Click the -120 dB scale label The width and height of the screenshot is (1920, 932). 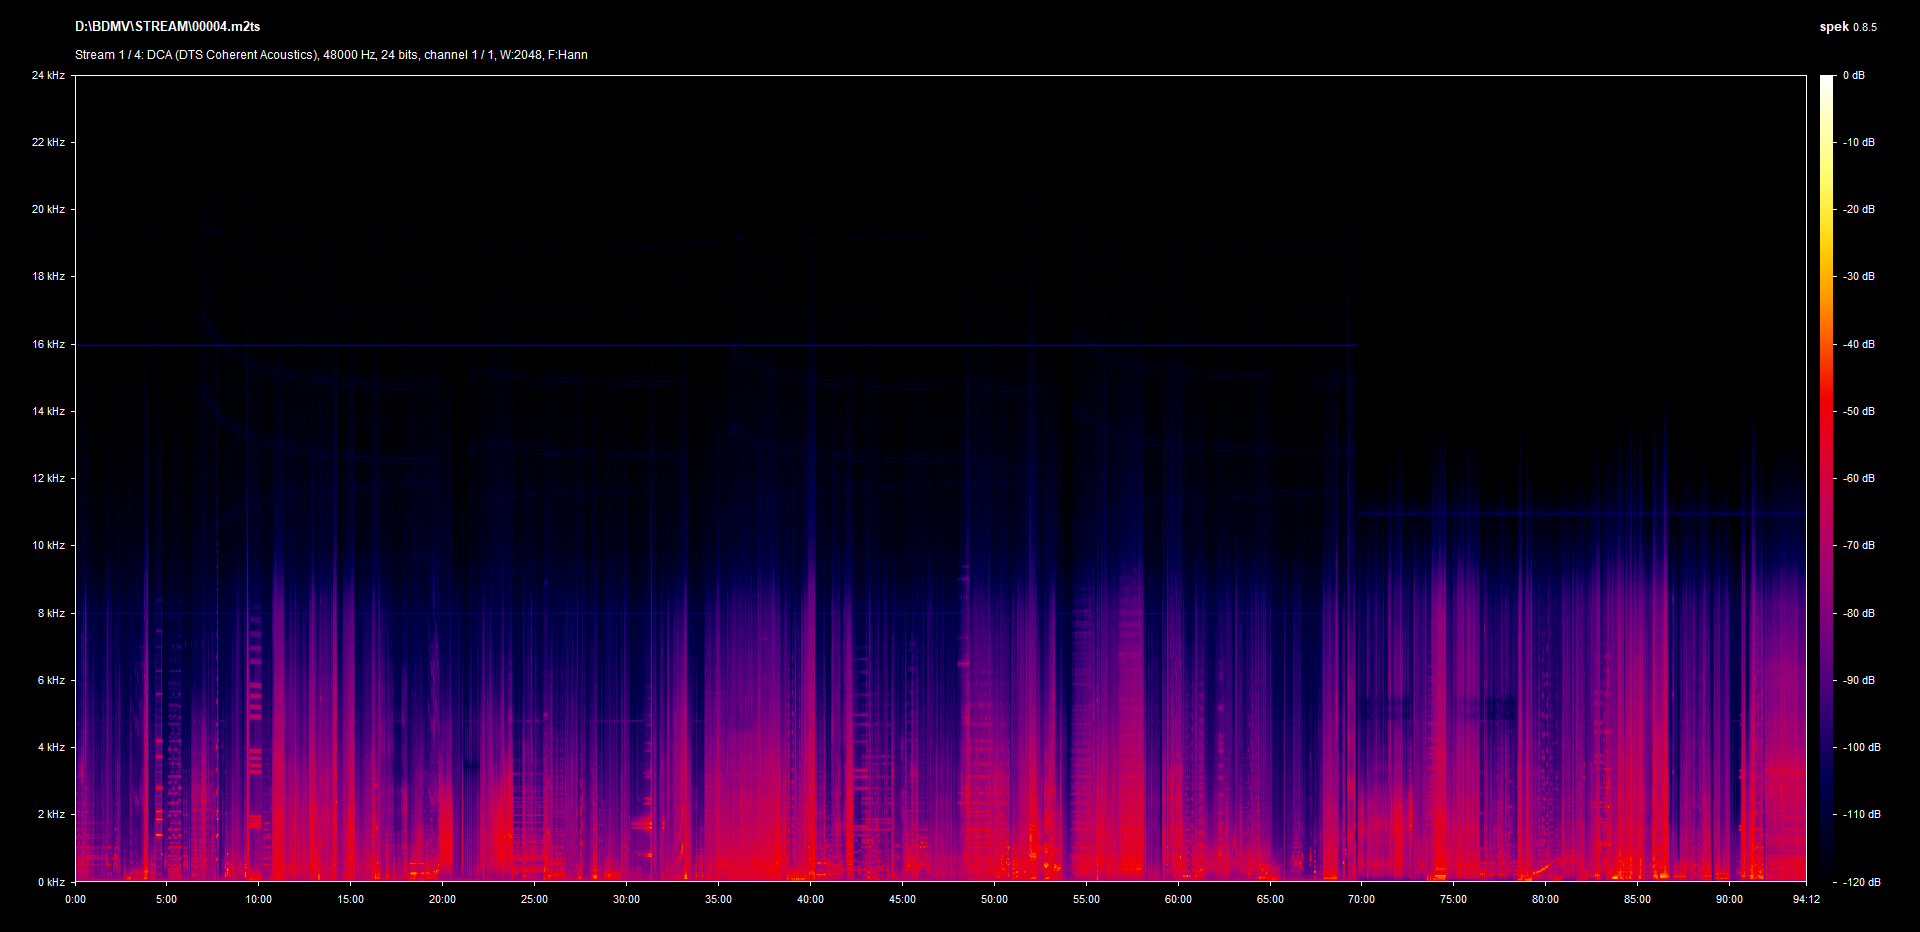pos(1860,882)
